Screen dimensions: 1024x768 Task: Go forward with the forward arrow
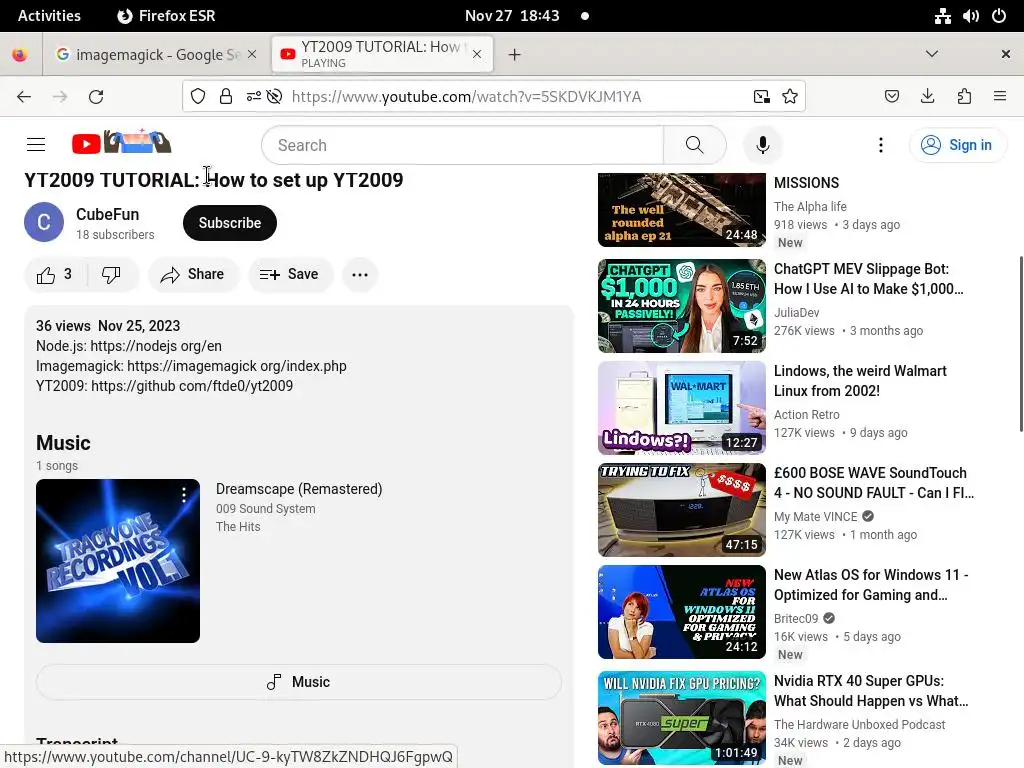(60, 97)
